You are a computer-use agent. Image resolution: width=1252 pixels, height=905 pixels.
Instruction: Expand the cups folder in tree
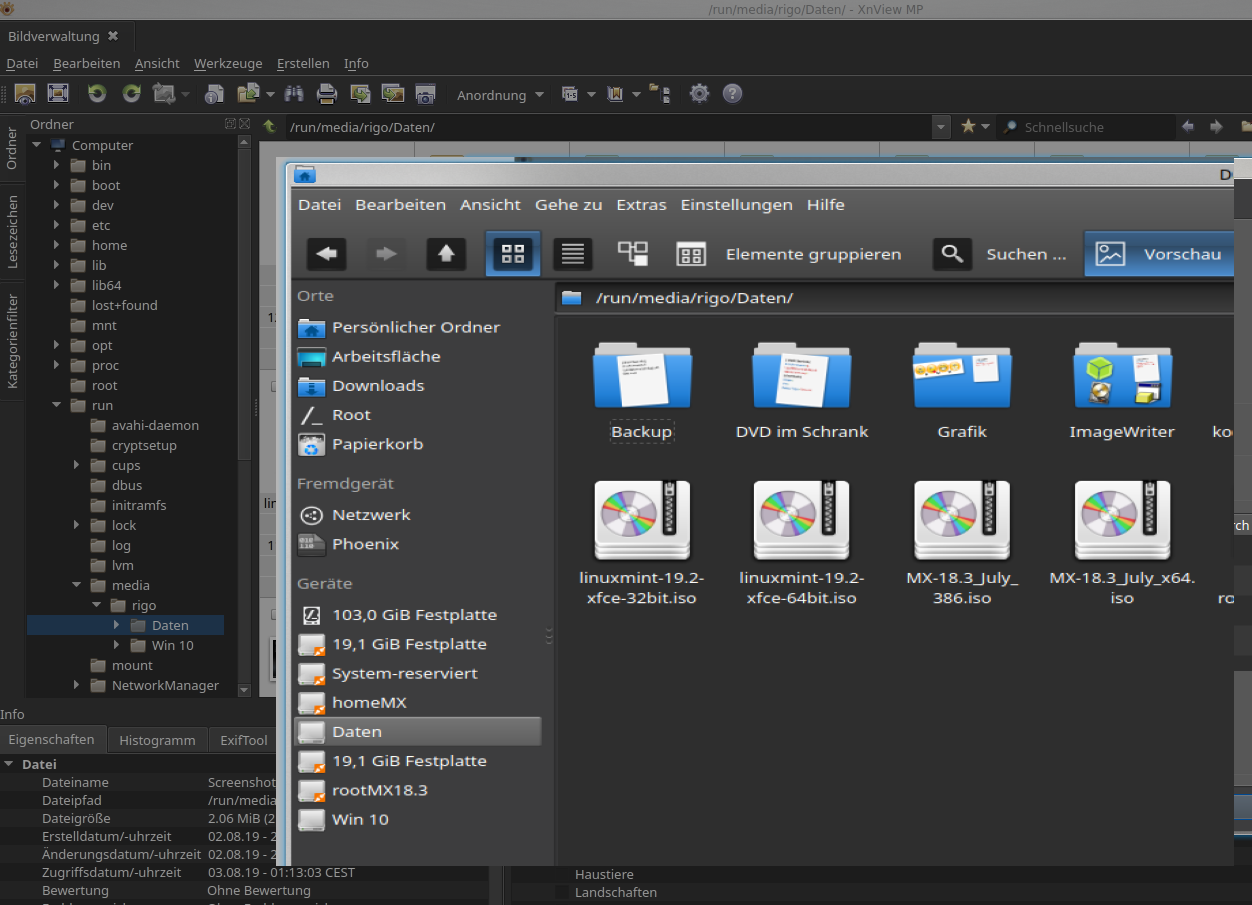pos(77,465)
